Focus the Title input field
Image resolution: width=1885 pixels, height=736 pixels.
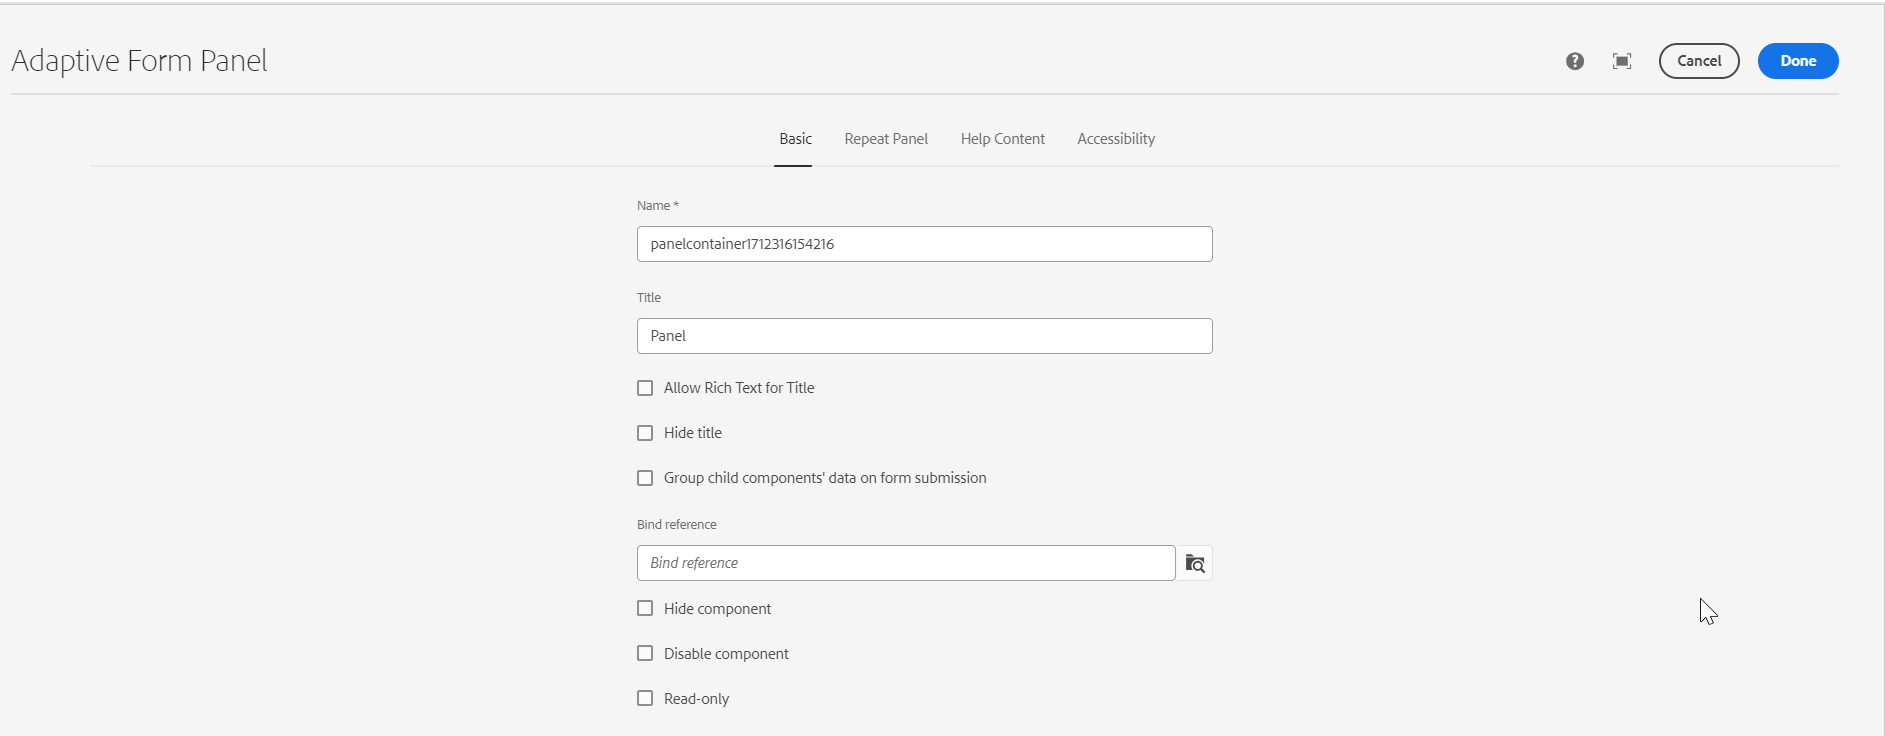pyautogui.click(x=924, y=336)
